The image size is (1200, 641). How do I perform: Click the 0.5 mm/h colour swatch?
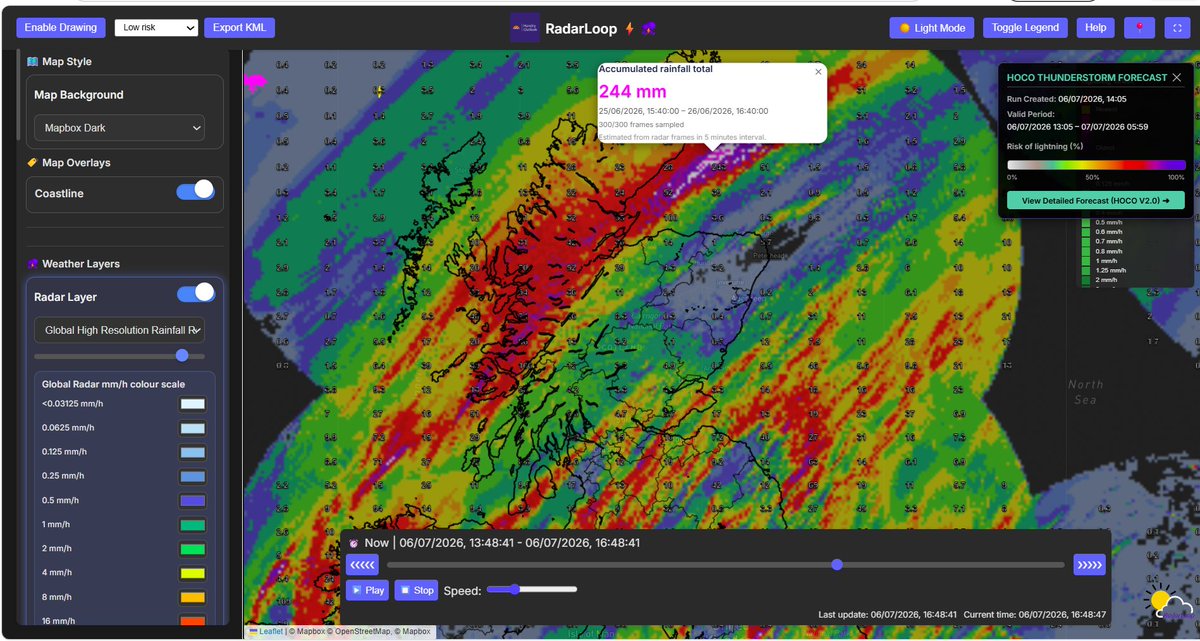click(x=192, y=501)
